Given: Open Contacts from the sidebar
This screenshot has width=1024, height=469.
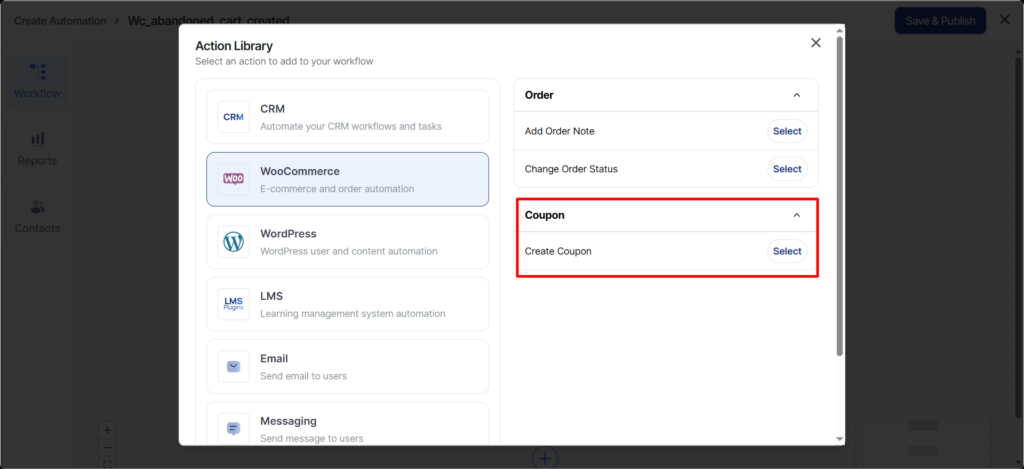Looking at the screenshot, I should (x=37, y=217).
